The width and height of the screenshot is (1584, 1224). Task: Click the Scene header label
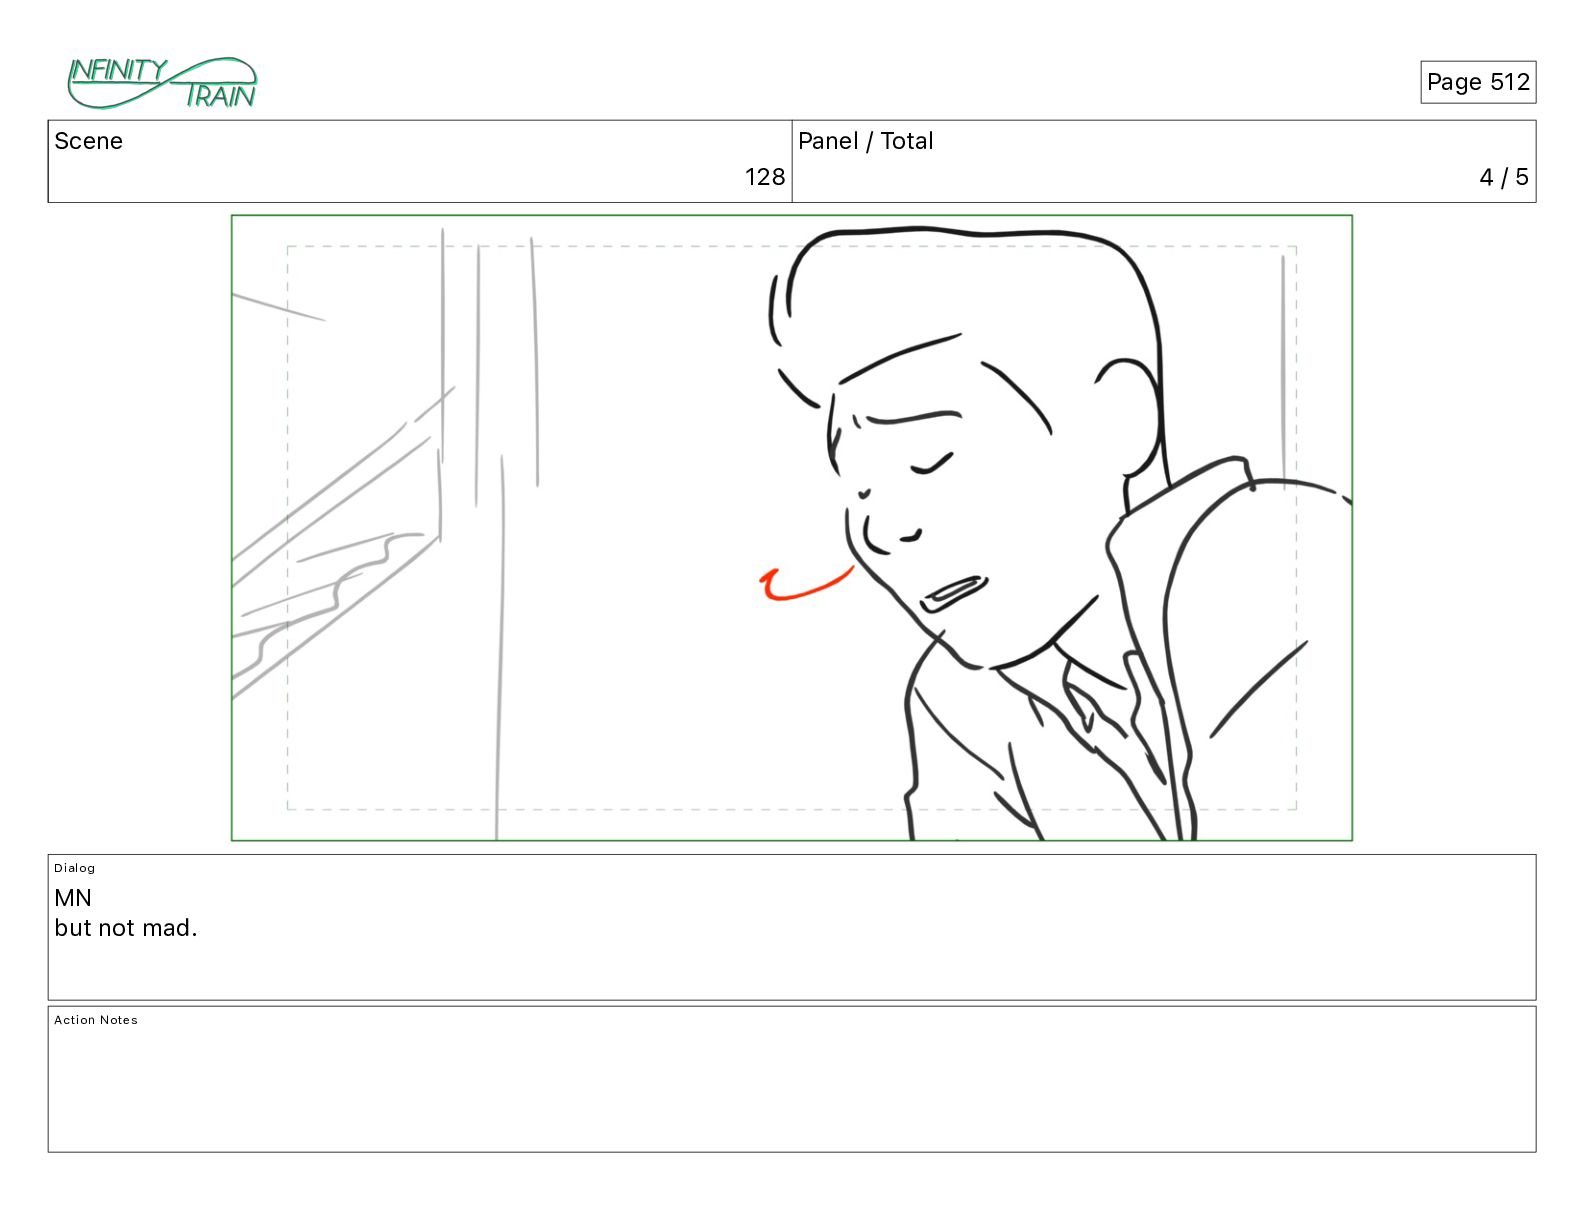click(x=88, y=141)
